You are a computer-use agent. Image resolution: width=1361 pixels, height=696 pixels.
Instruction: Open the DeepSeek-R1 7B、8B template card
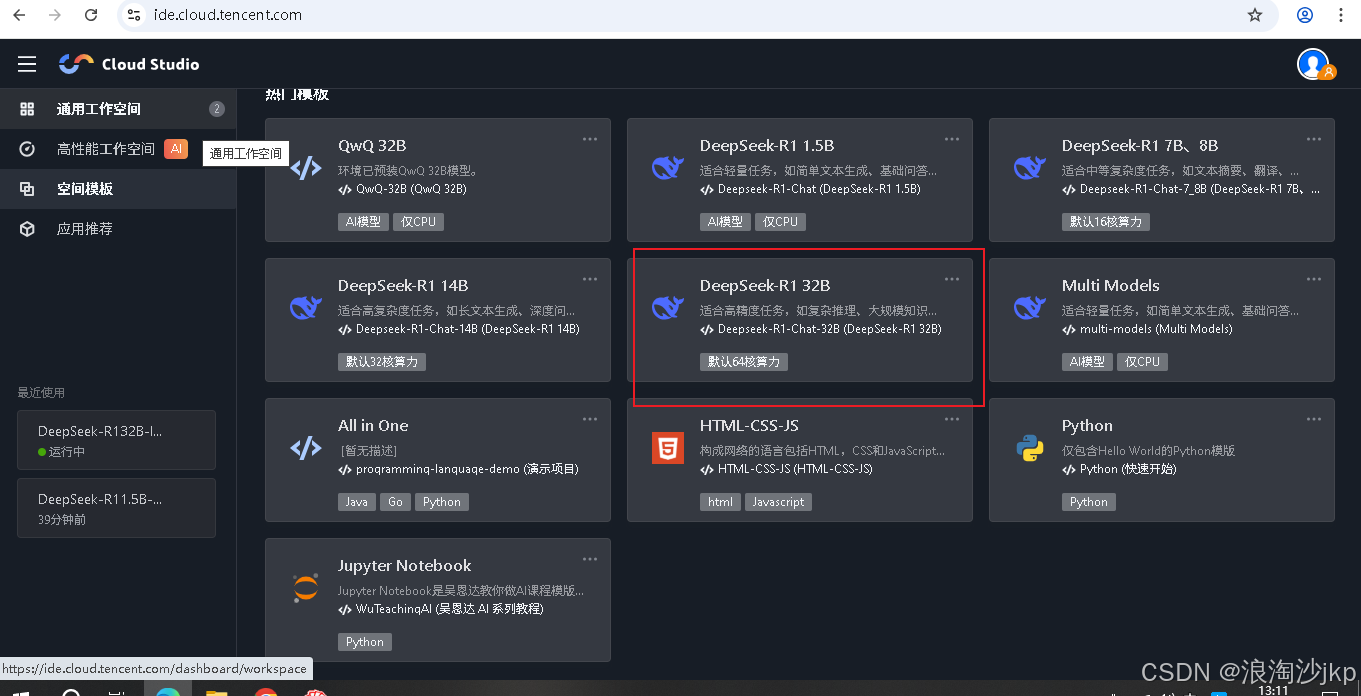(x=1162, y=180)
